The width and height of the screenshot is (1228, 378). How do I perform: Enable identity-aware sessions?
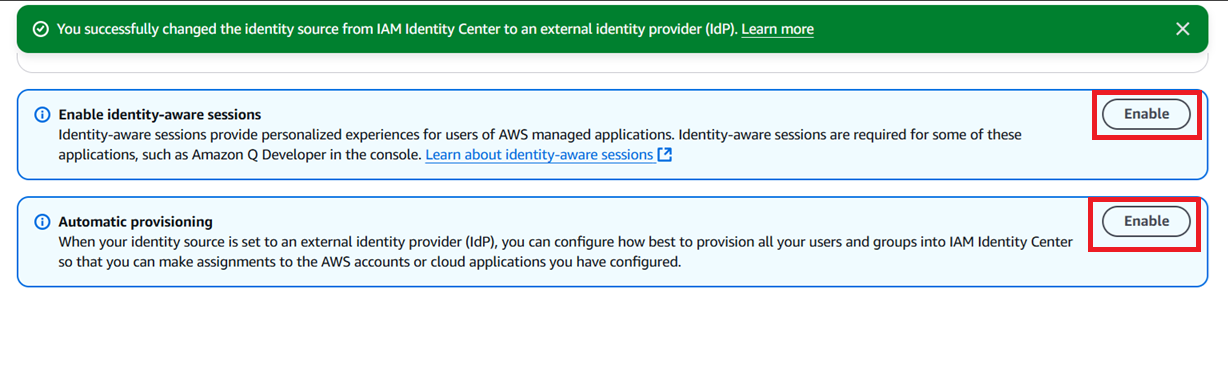1146,114
